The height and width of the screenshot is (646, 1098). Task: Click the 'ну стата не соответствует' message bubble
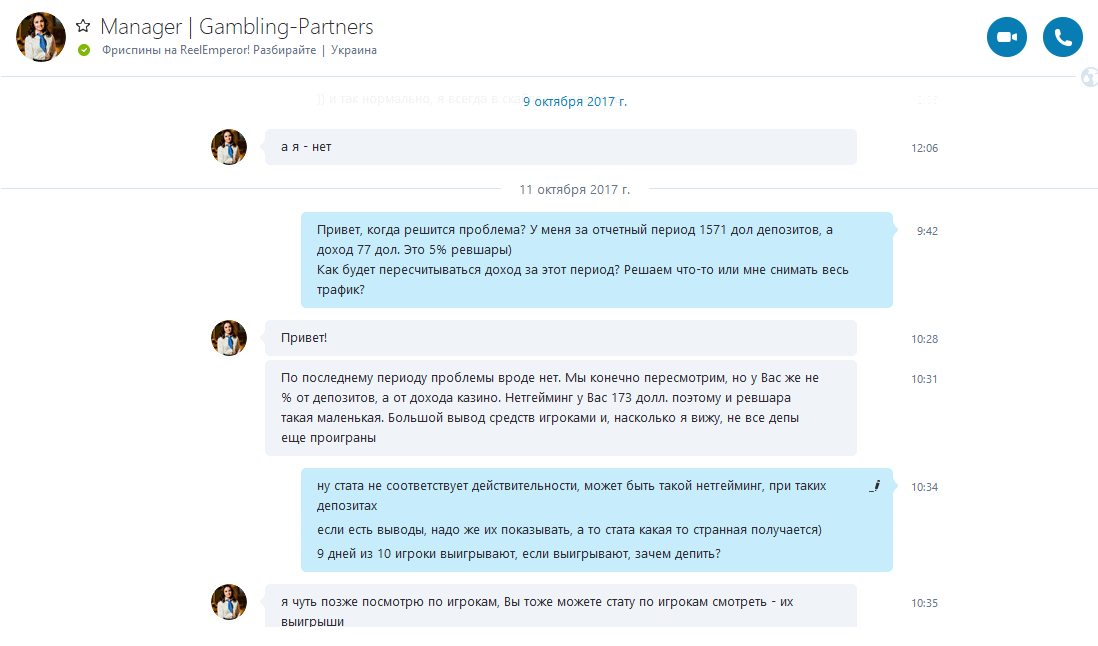[597, 520]
